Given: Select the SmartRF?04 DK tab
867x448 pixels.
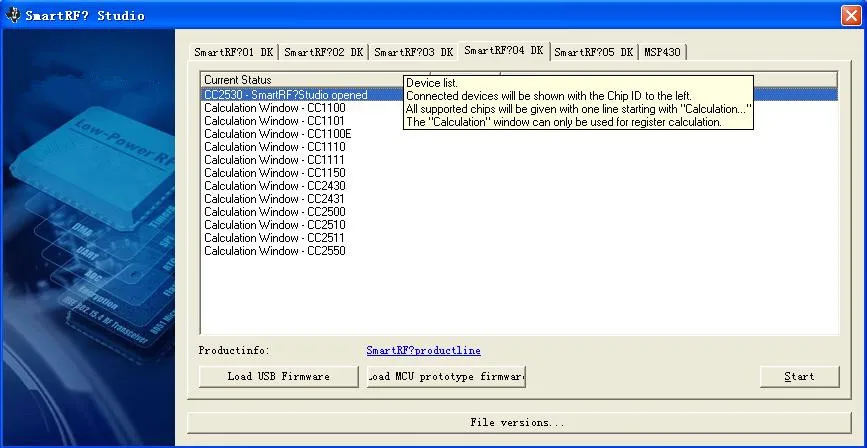Looking at the screenshot, I should click(504, 50).
